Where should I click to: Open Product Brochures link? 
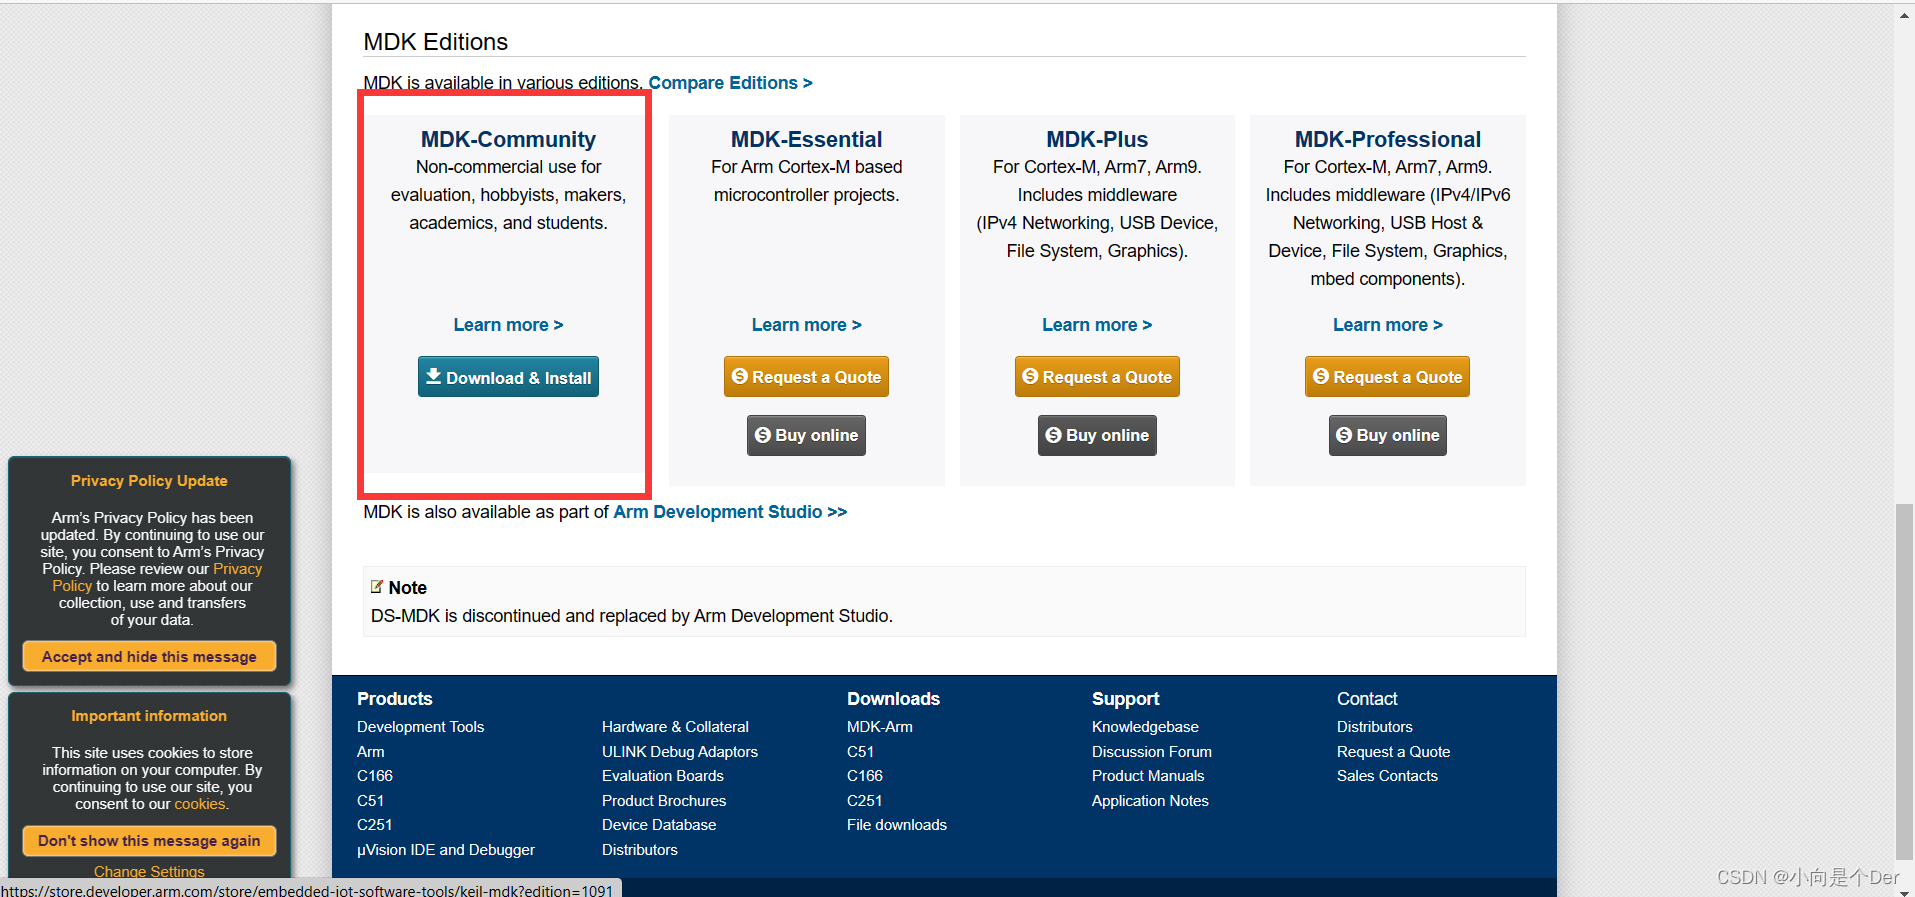click(x=664, y=801)
